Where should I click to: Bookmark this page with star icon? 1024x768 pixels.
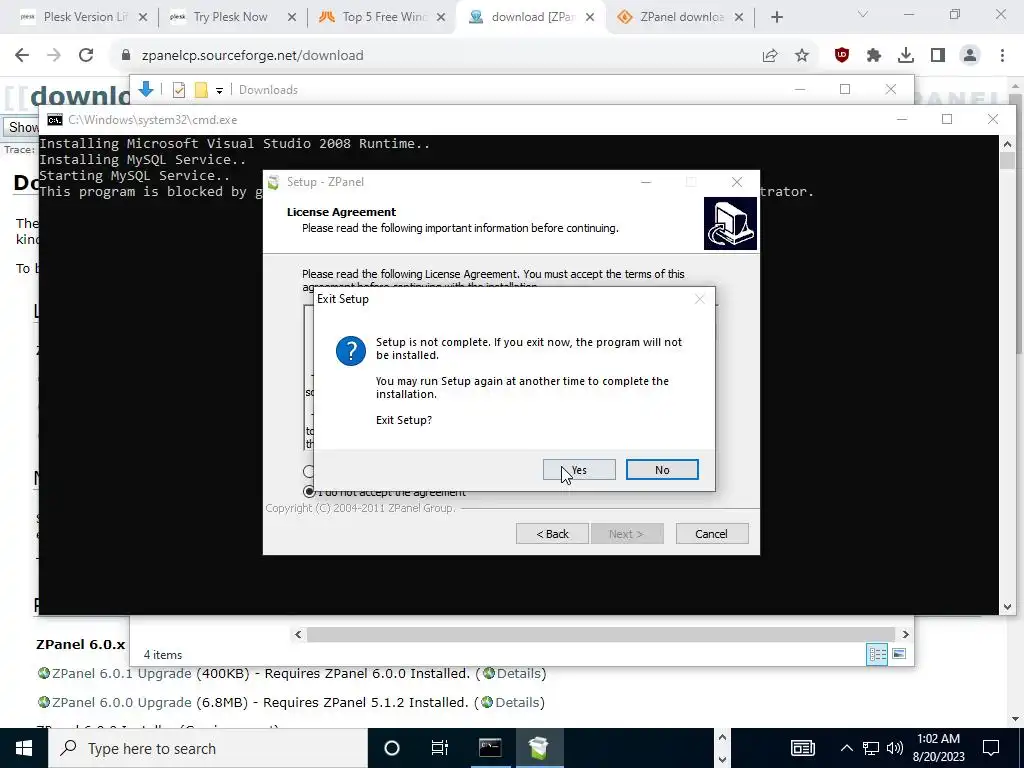pyautogui.click(x=802, y=56)
